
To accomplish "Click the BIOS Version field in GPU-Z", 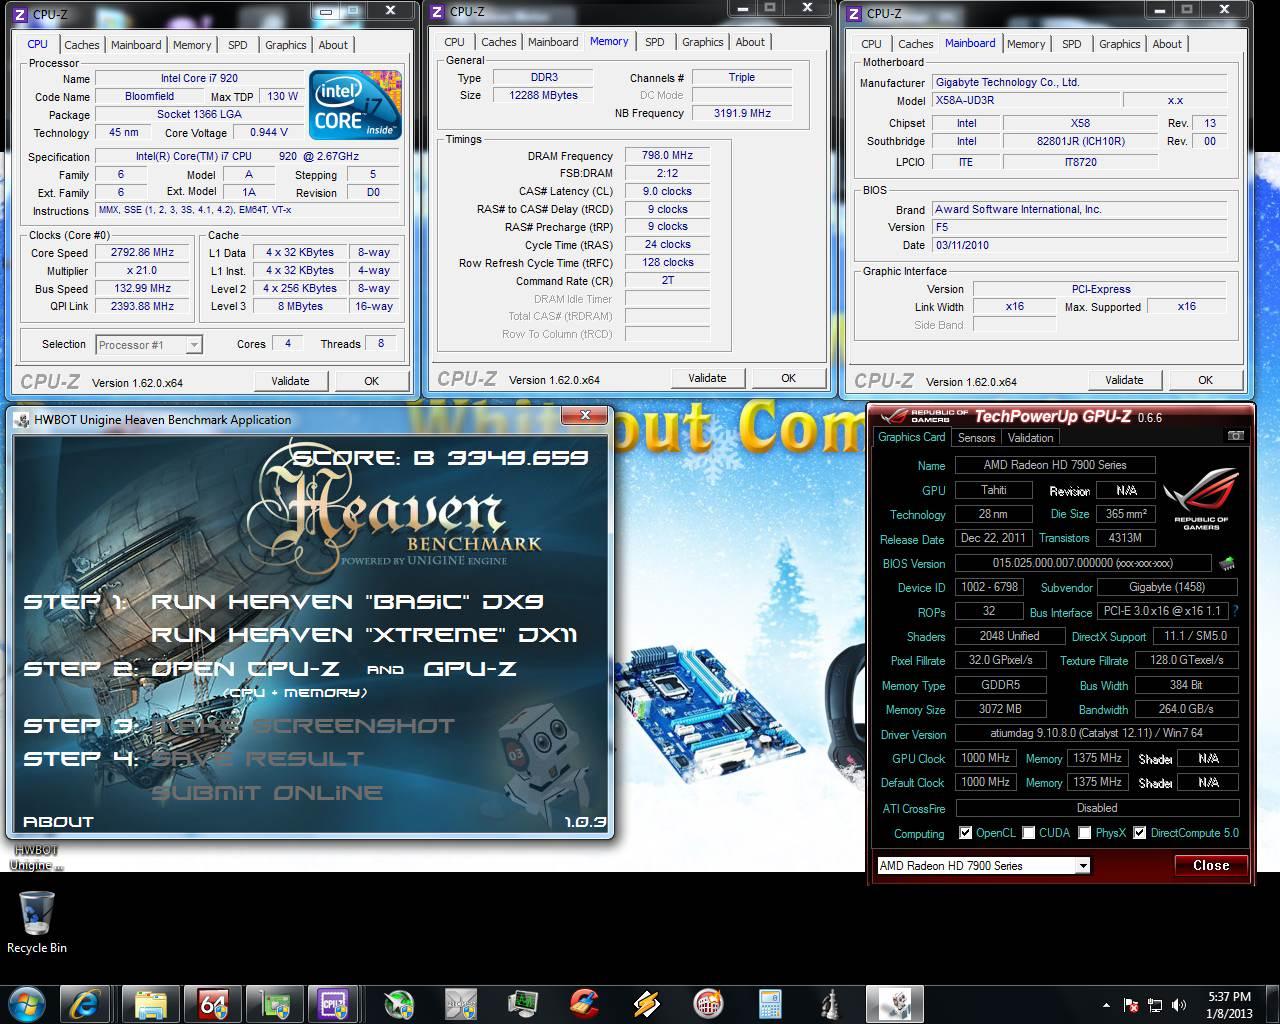I will (1082, 563).
